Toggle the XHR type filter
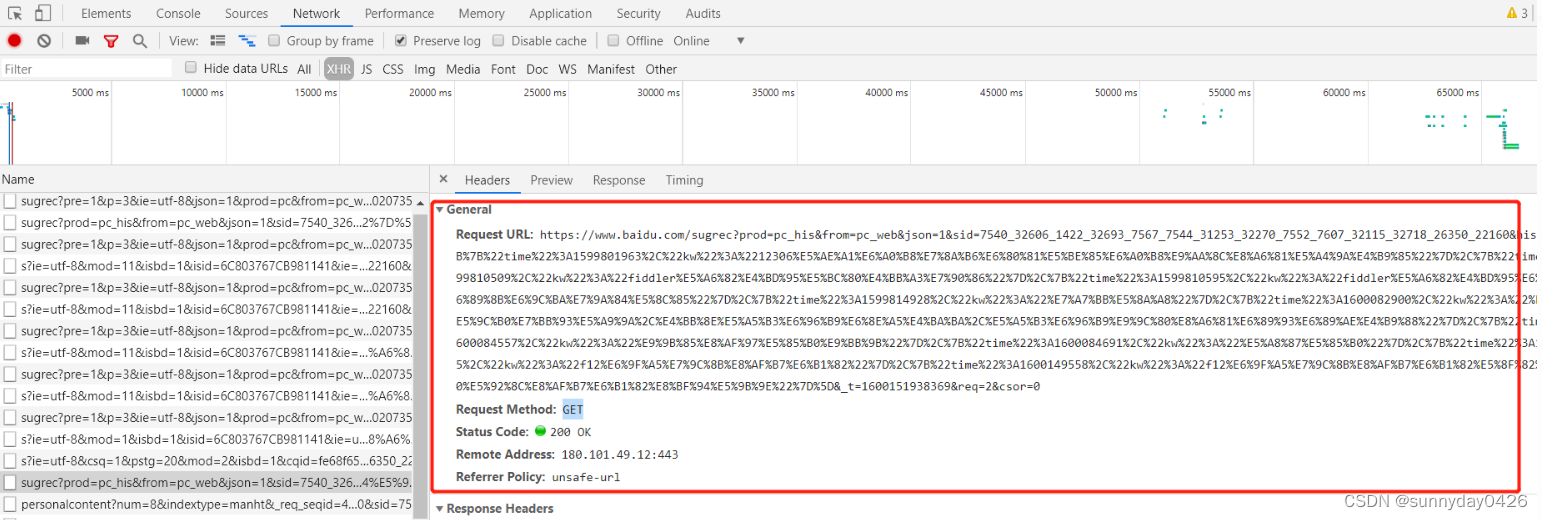 point(339,69)
